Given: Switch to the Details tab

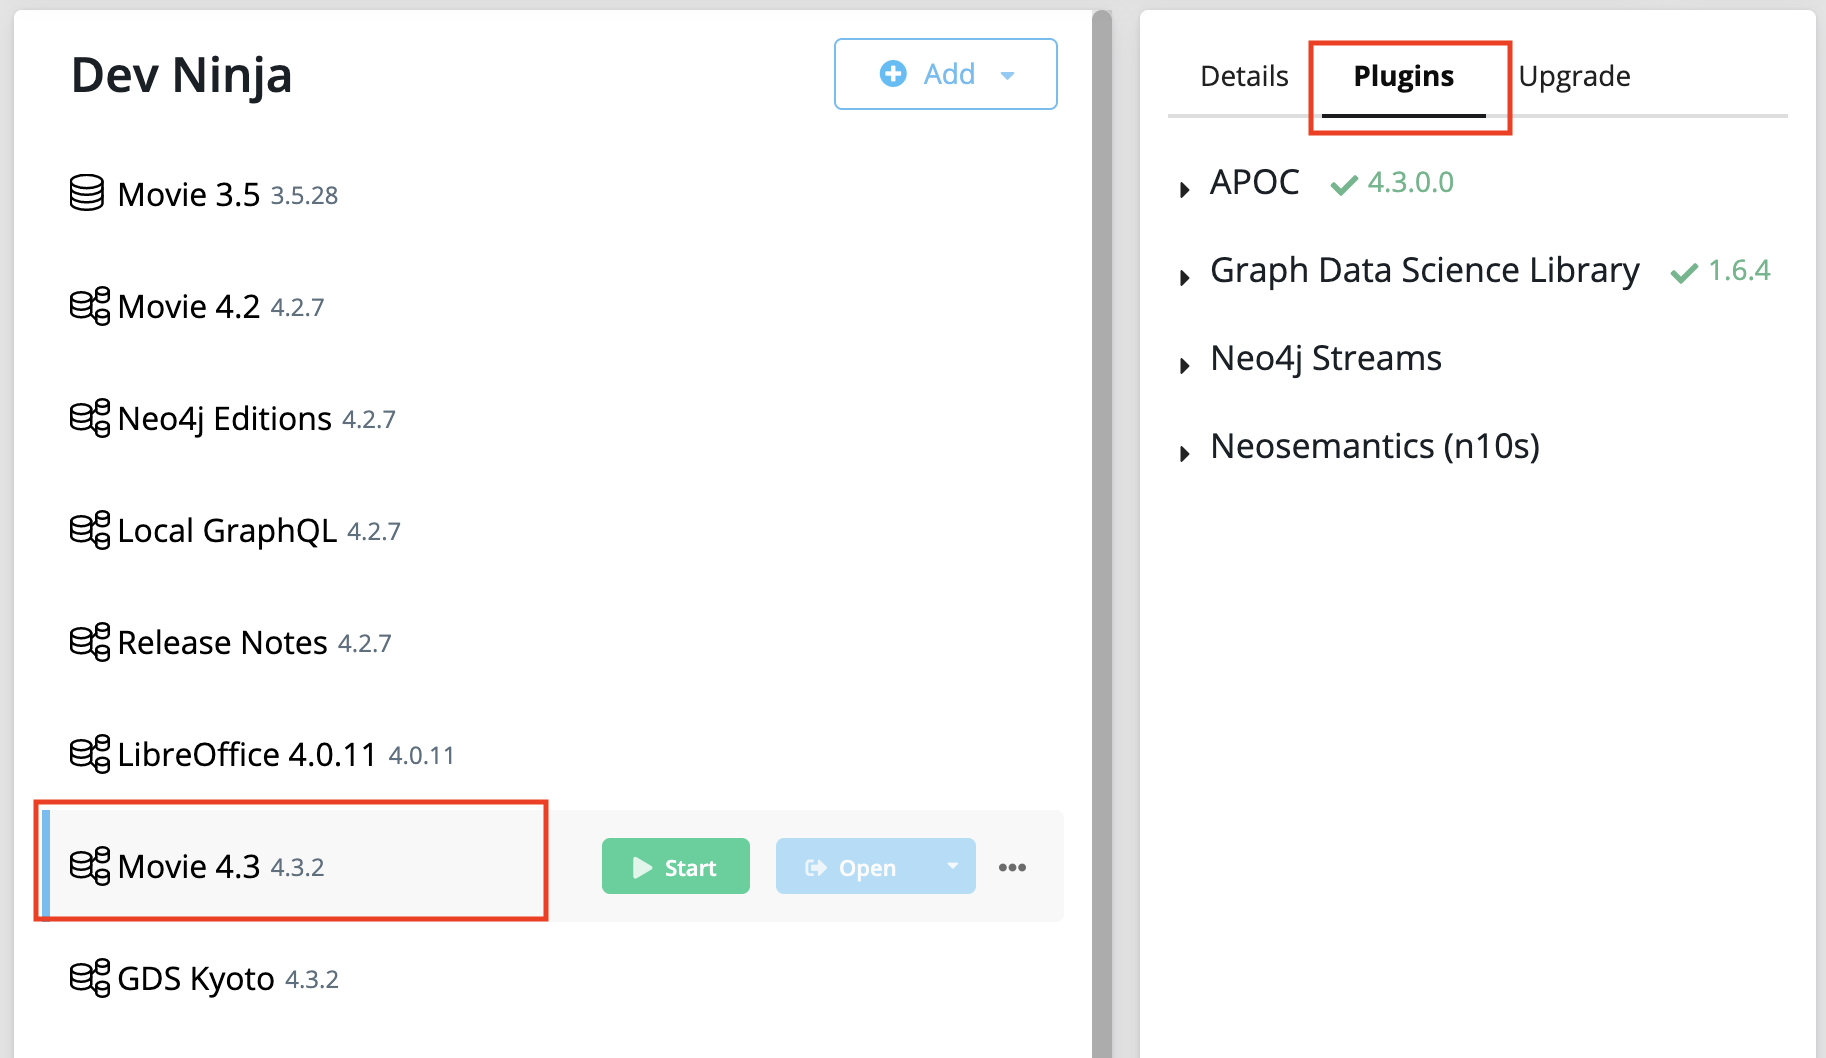Looking at the screenshot, I should [x=1244, y=76].
